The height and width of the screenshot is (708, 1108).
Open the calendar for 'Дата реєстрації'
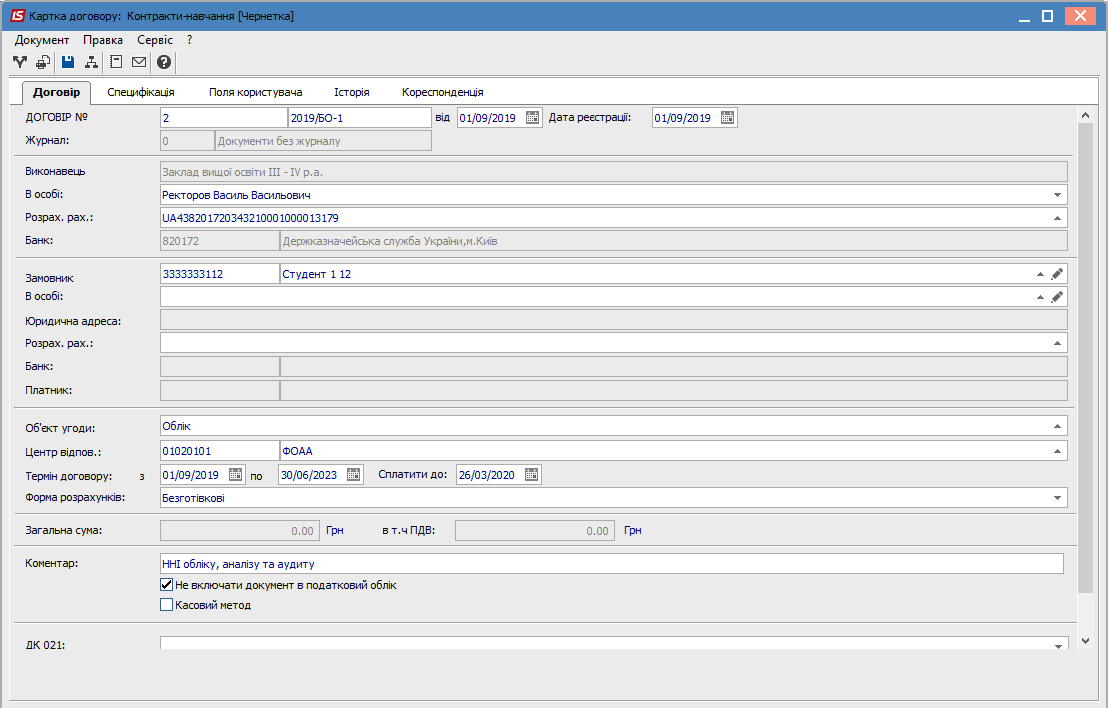tap(728, 118)
